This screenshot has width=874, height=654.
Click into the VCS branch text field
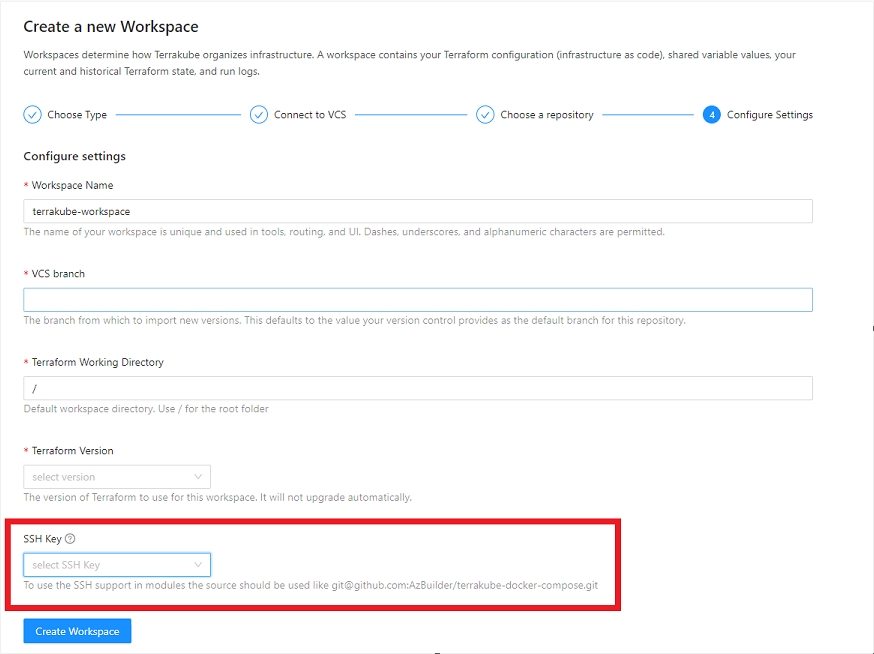click(x=417, y=300)
